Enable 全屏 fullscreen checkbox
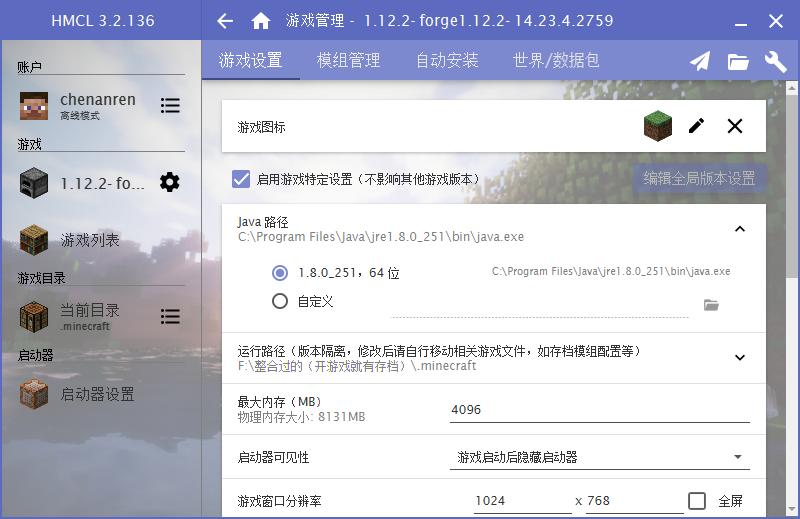 pyautogui.click(x=697, y=501)
